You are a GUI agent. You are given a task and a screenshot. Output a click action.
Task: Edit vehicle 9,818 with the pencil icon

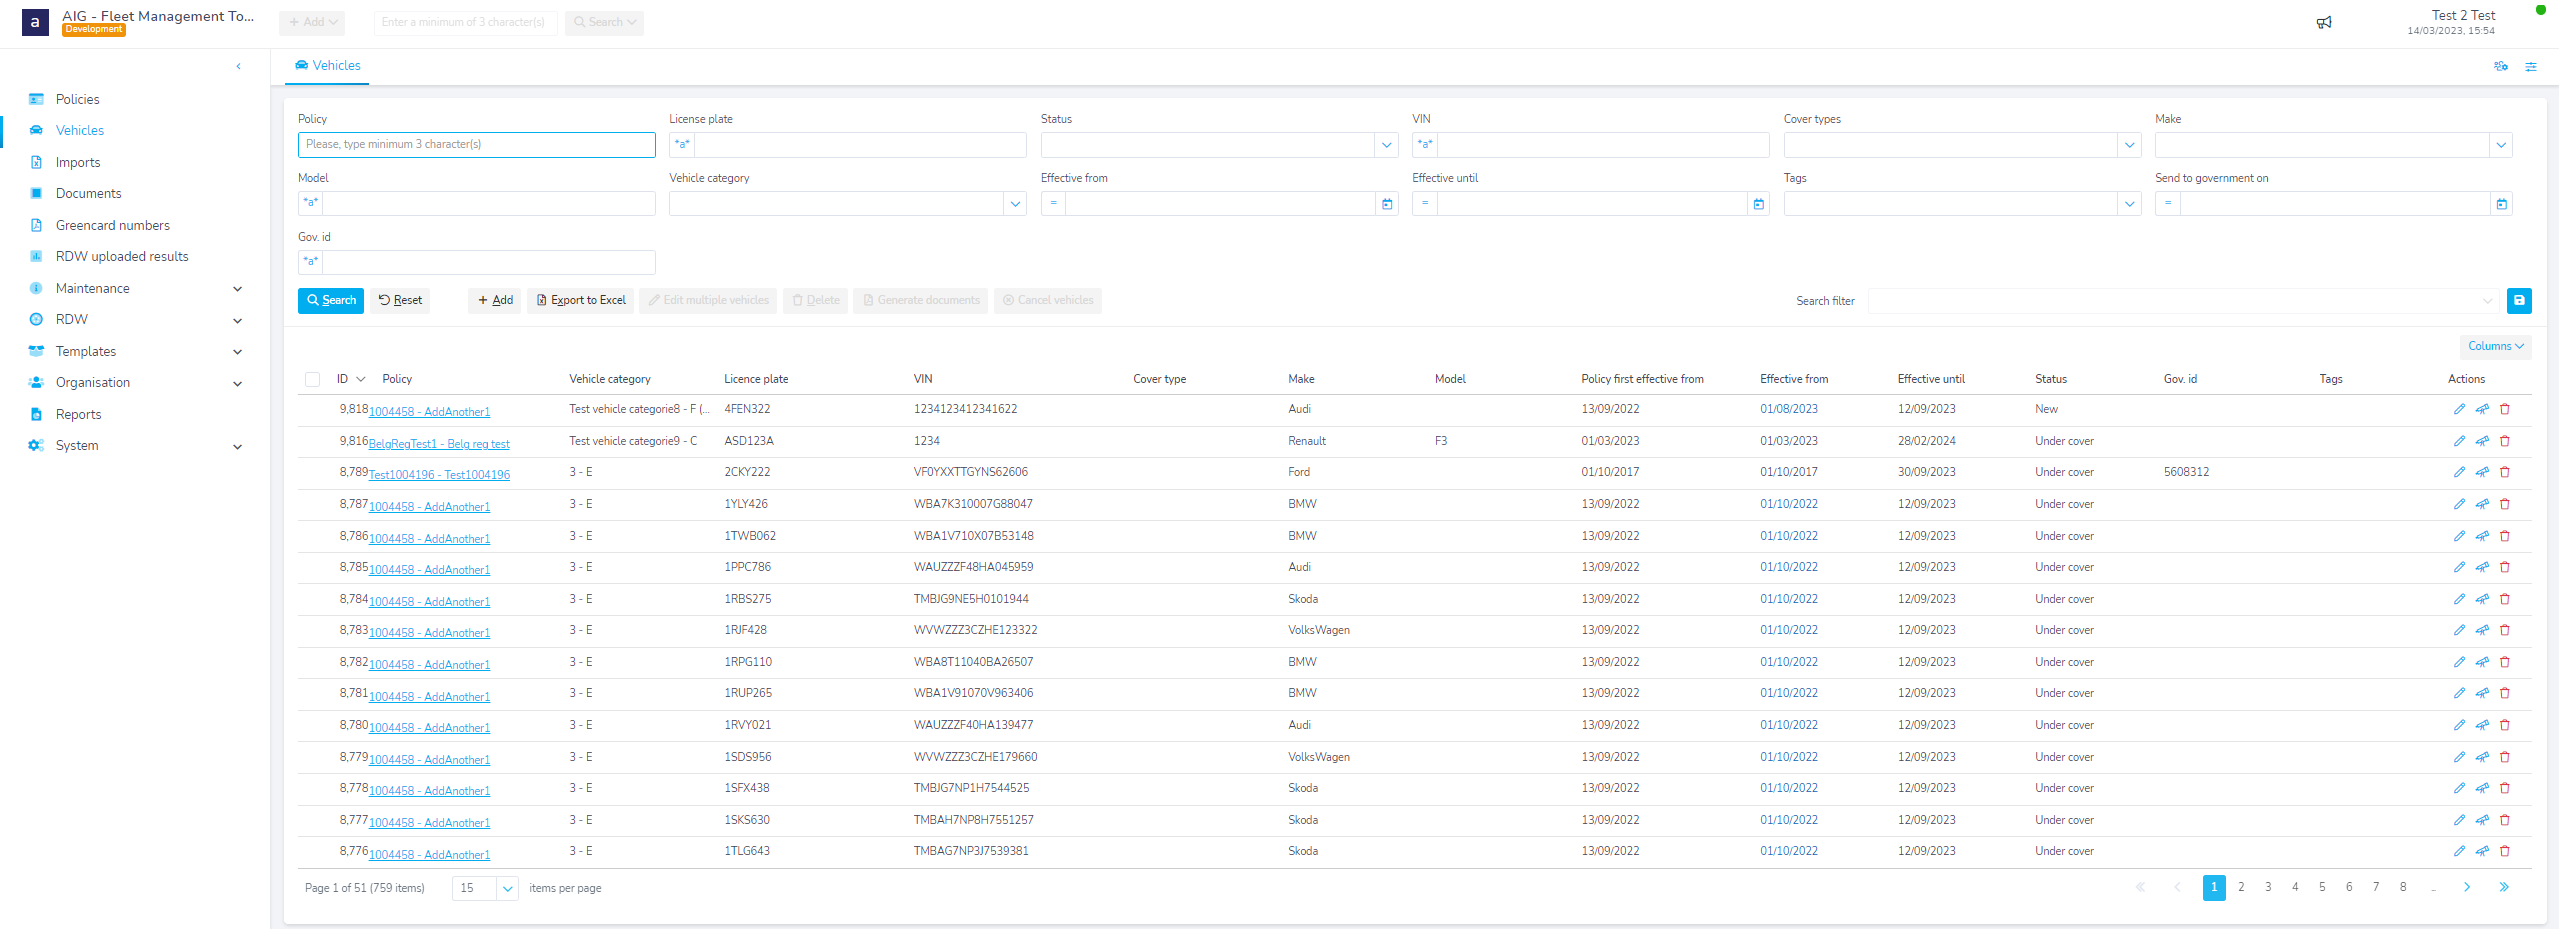click(x=2459, y=409)
